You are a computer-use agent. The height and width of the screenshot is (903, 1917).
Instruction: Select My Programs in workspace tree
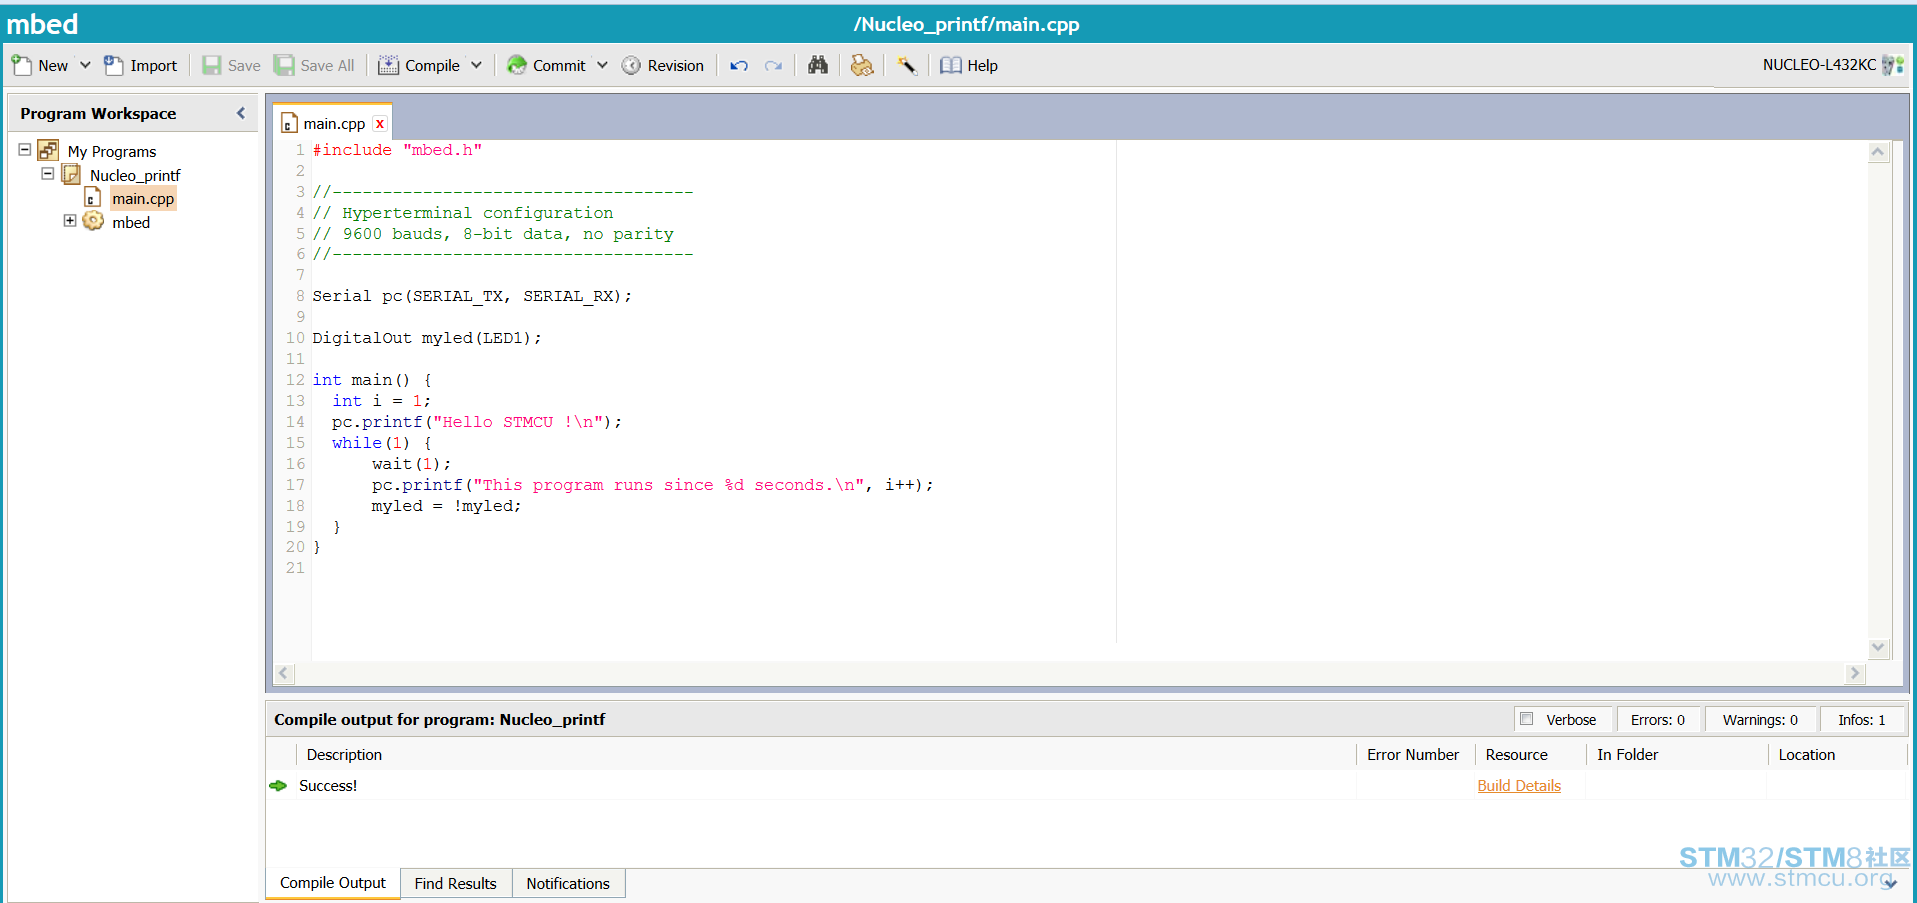[x=112, y=151]
